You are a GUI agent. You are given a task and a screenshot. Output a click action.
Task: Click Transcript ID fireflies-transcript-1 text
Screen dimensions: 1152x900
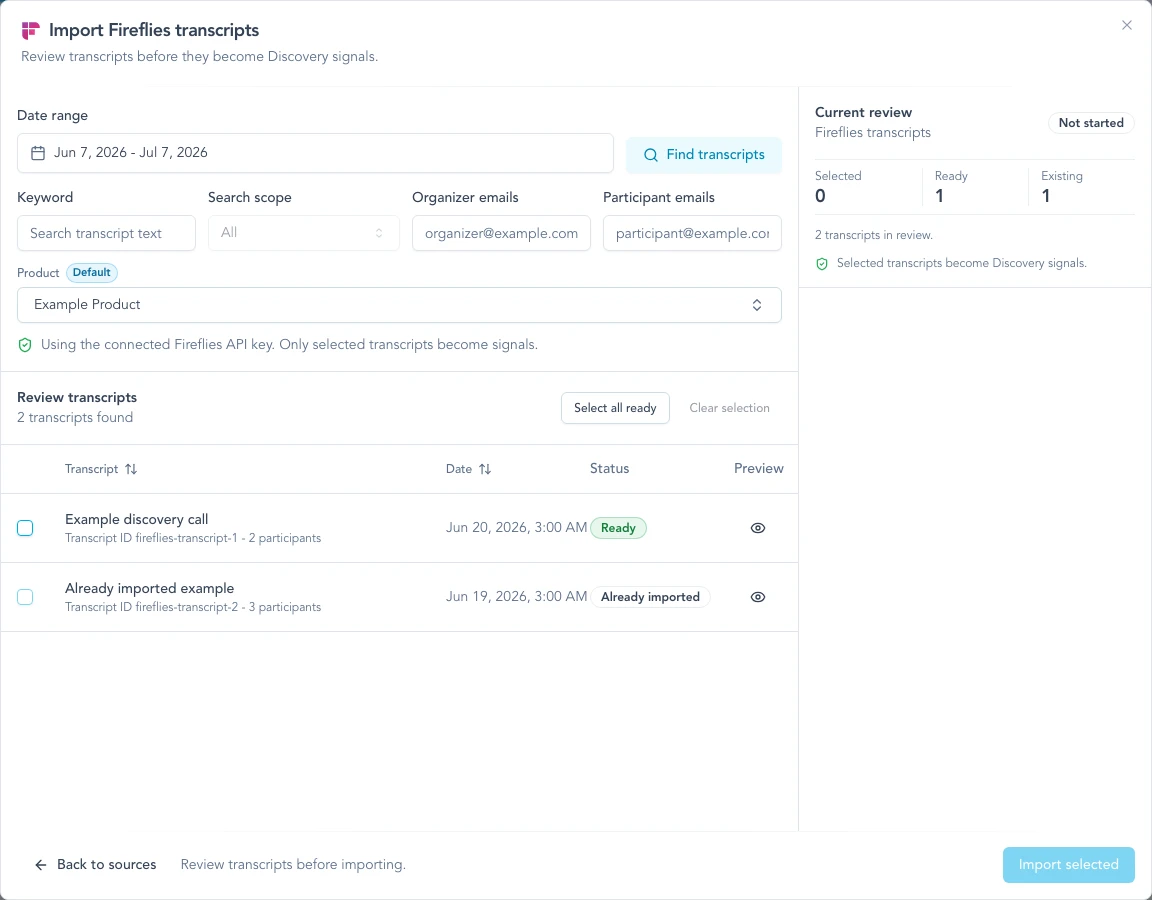click(151, 539)
